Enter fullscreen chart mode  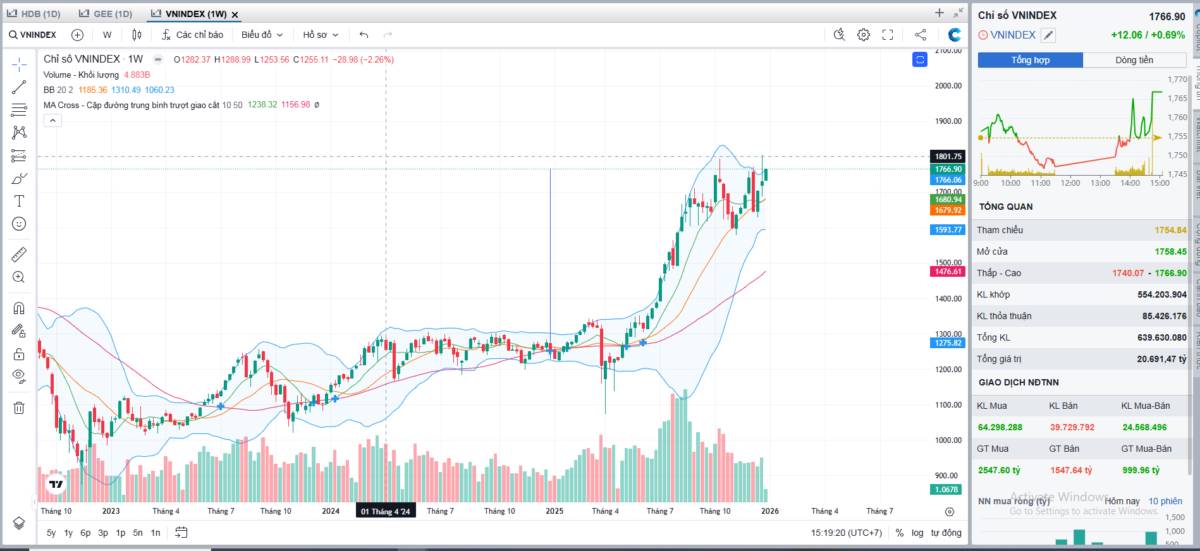click(x=887, y=35)
